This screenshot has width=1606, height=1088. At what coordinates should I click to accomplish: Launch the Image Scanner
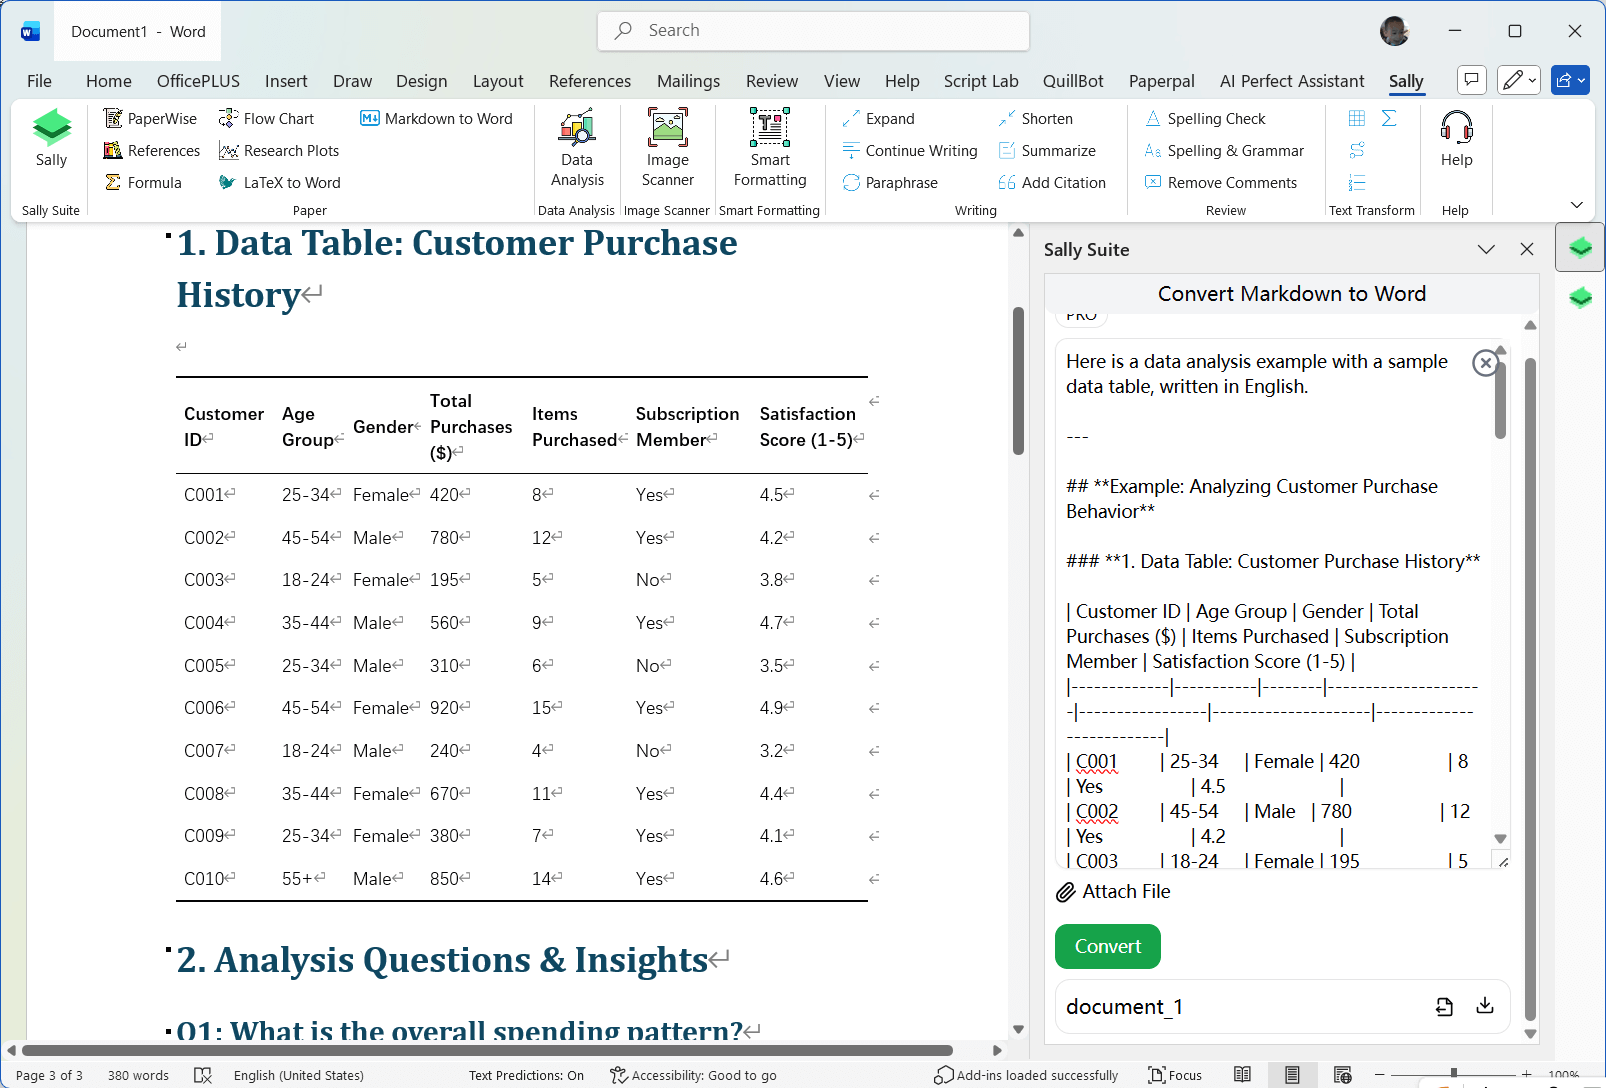pos(667,147)
